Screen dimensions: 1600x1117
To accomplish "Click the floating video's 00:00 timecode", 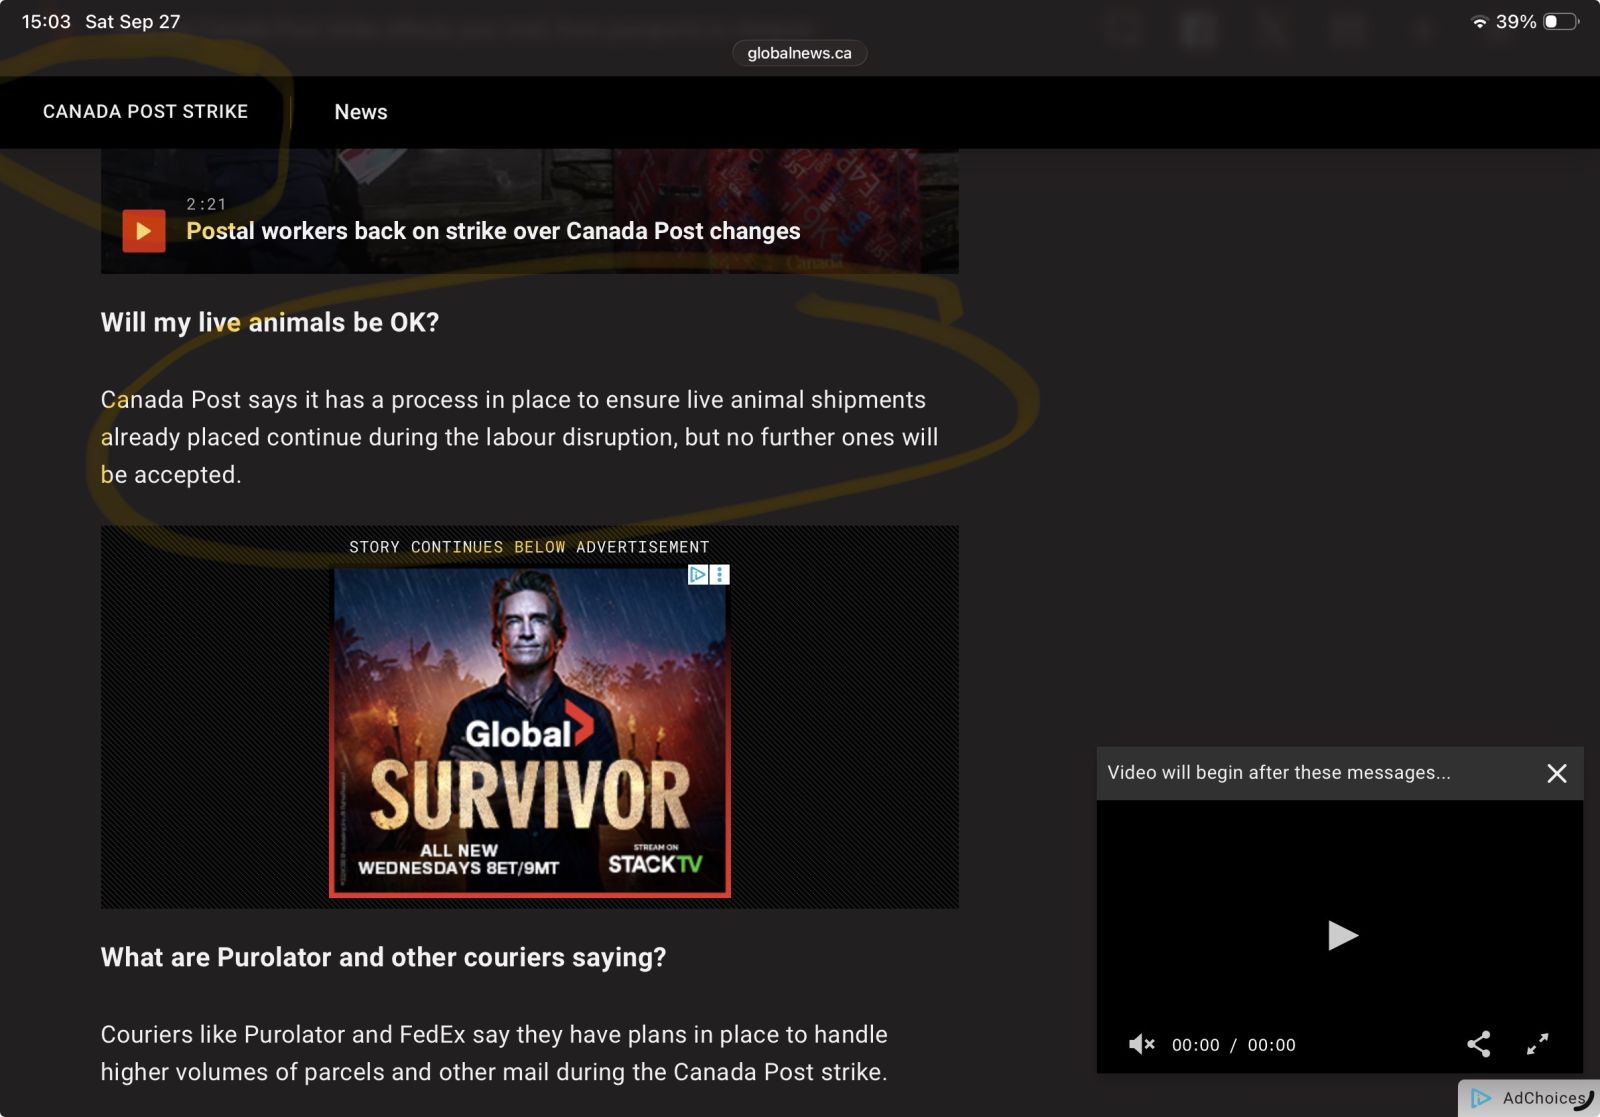I will (1195, 1045).
